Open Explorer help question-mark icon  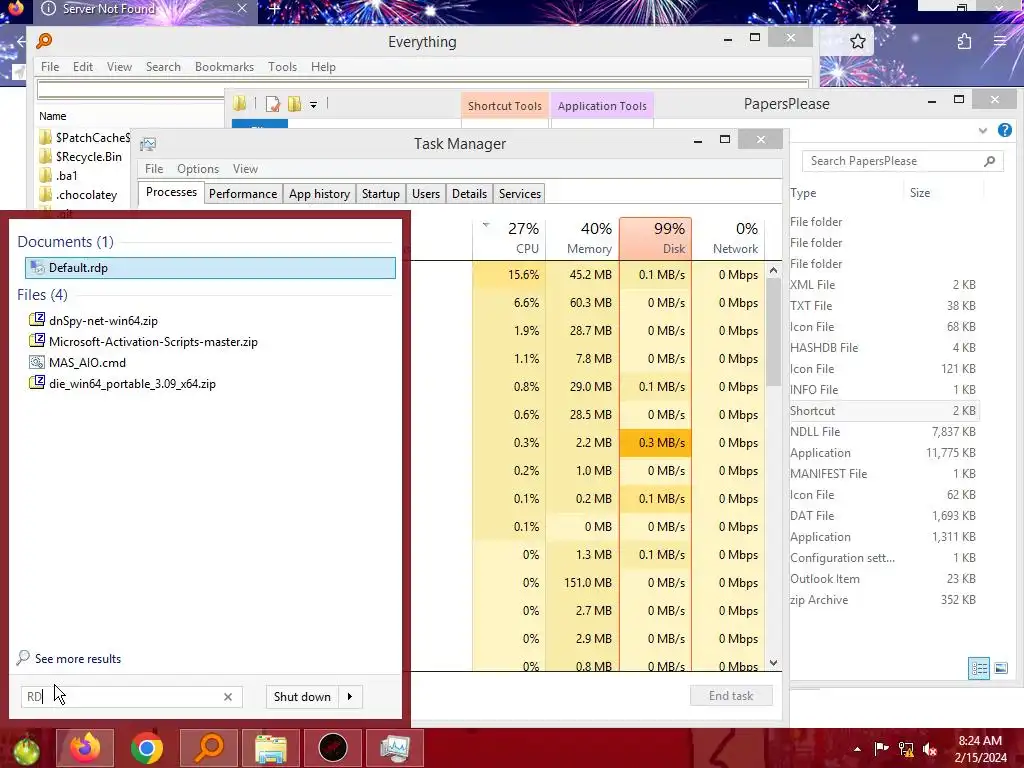point(1005,130)
